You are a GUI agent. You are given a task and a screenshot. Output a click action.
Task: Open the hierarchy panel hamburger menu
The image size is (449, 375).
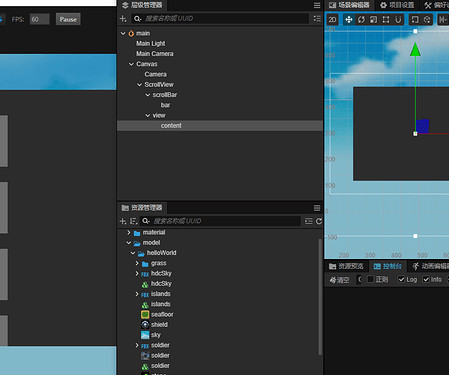(317, 5)
